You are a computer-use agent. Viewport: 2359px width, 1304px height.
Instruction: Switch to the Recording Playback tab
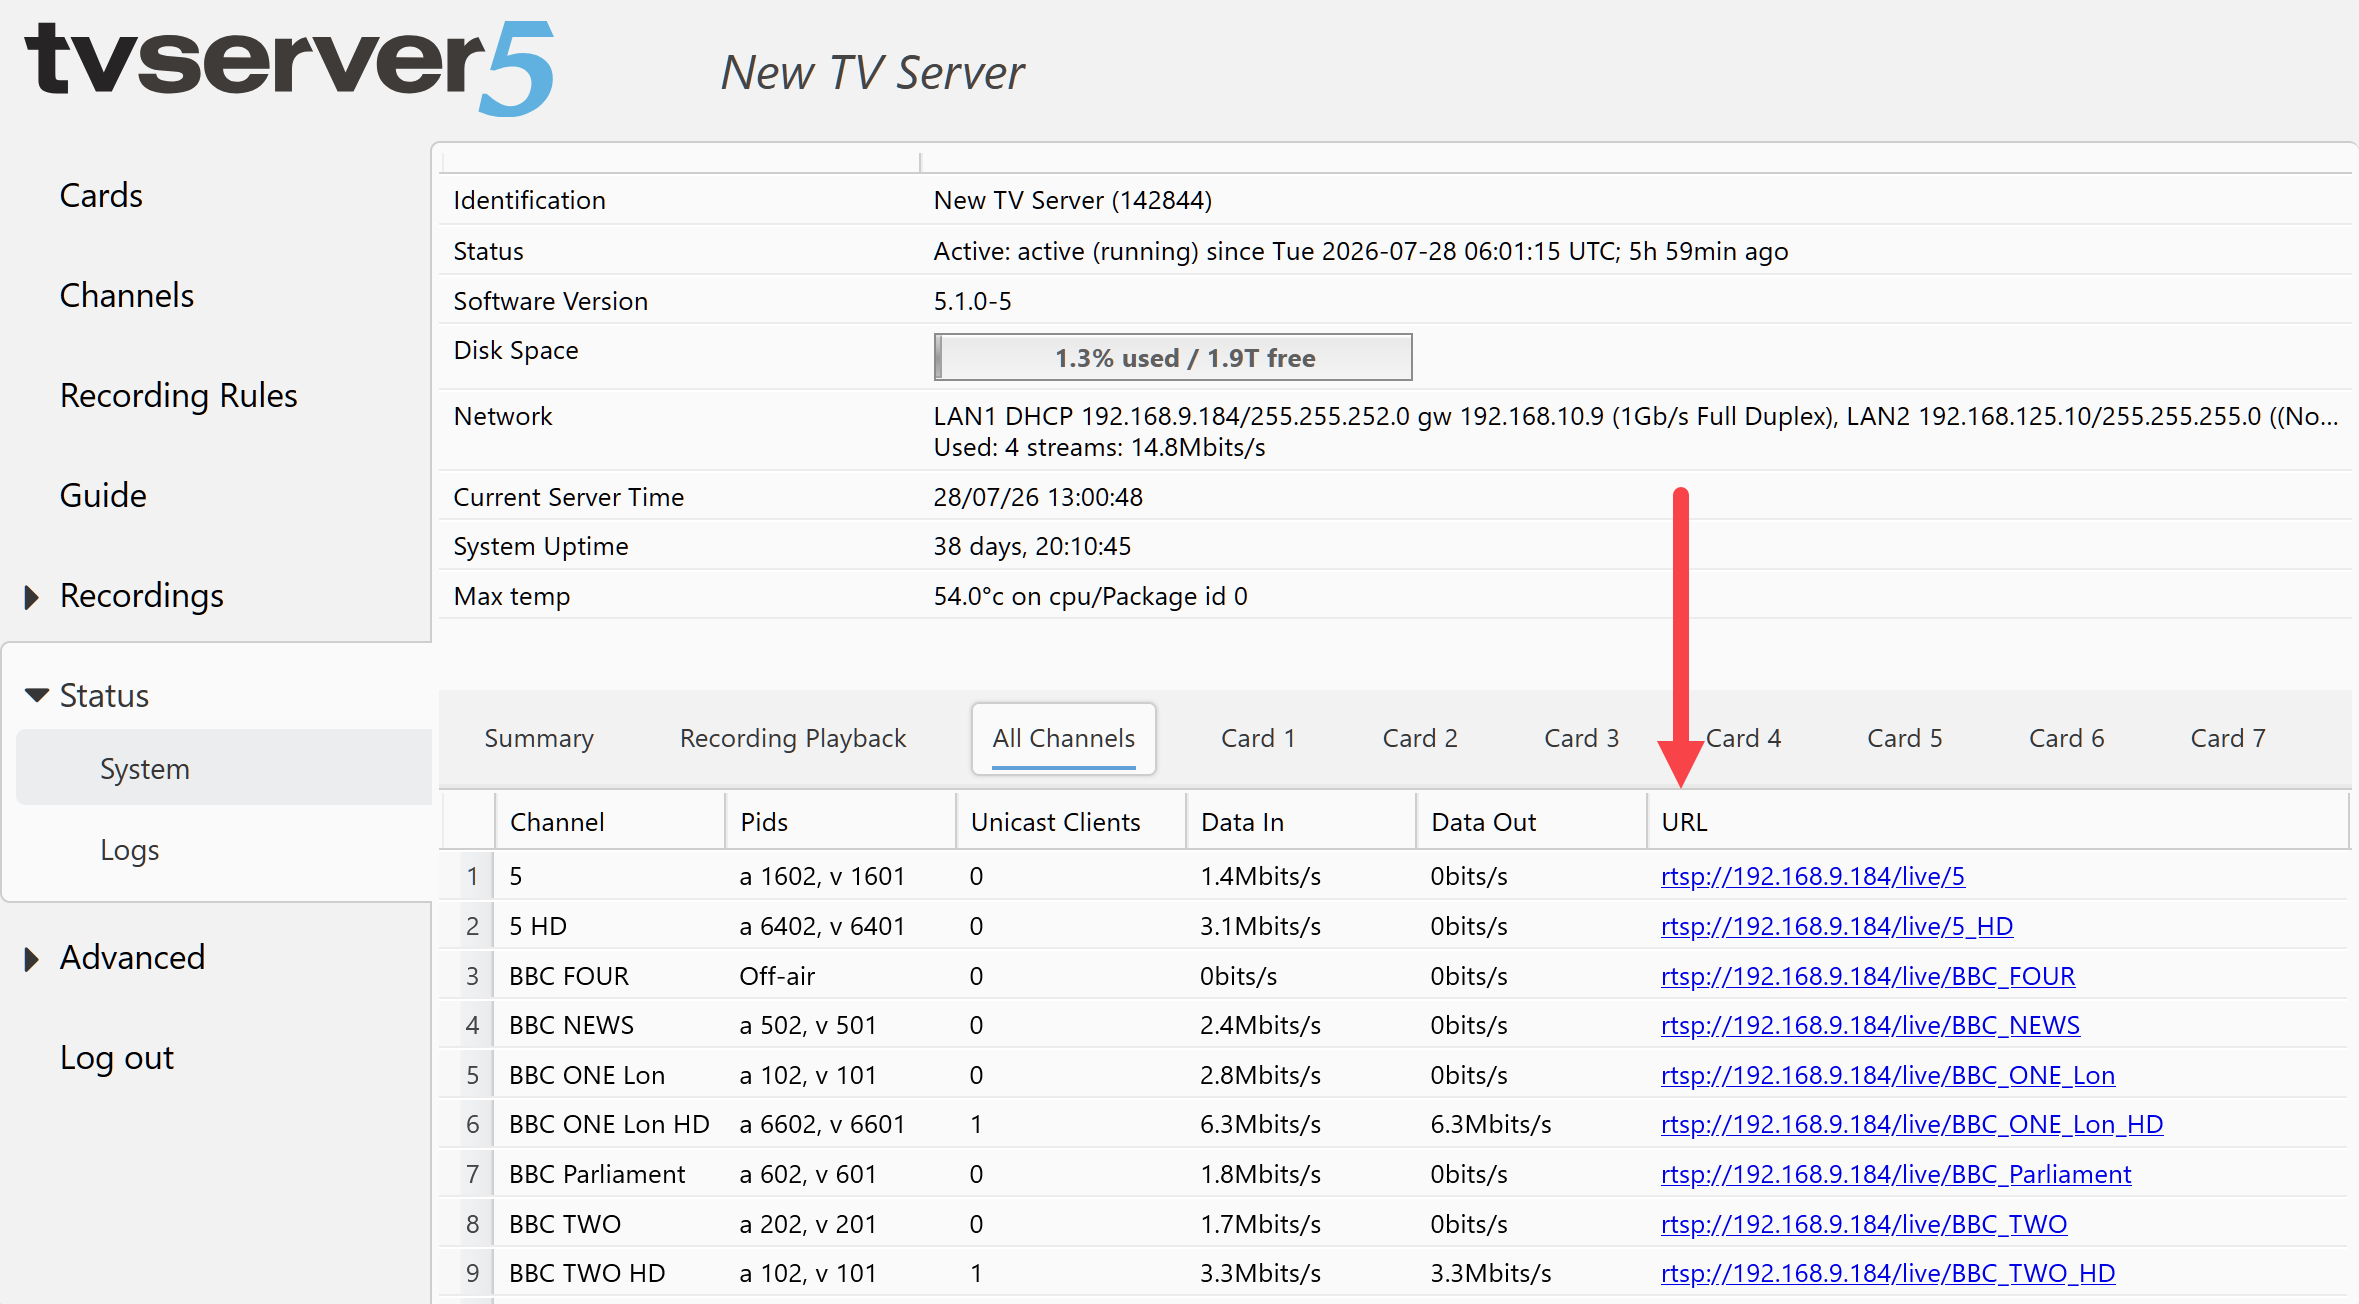click(793, 738)
